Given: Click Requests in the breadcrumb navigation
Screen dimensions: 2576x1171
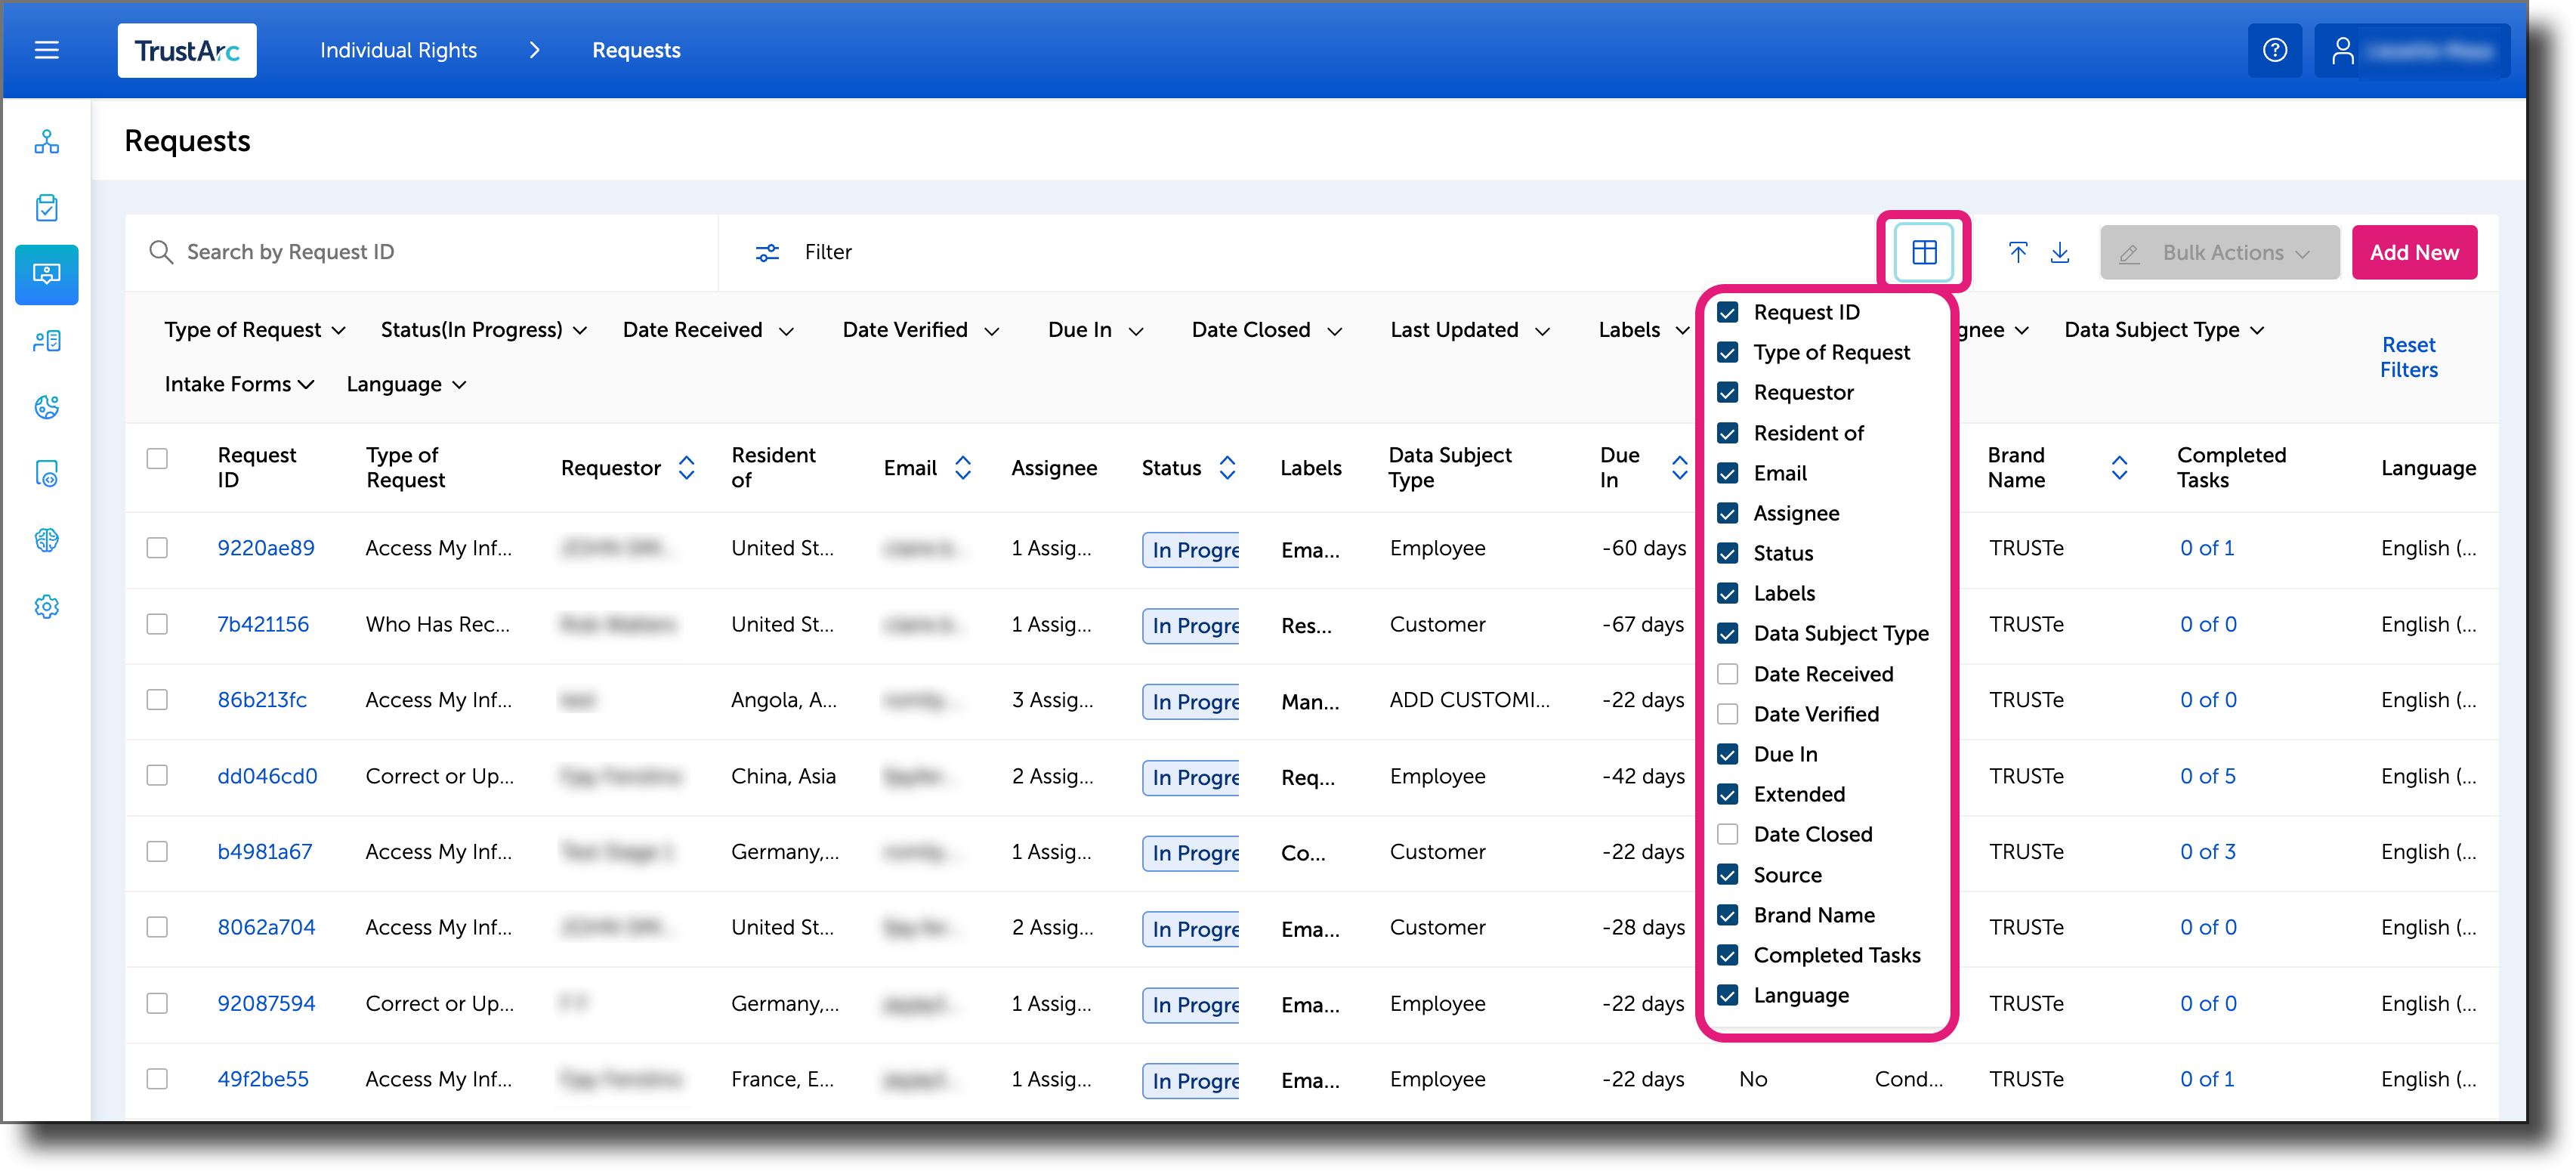Looking at the screenshot, I should click(635, 50).
